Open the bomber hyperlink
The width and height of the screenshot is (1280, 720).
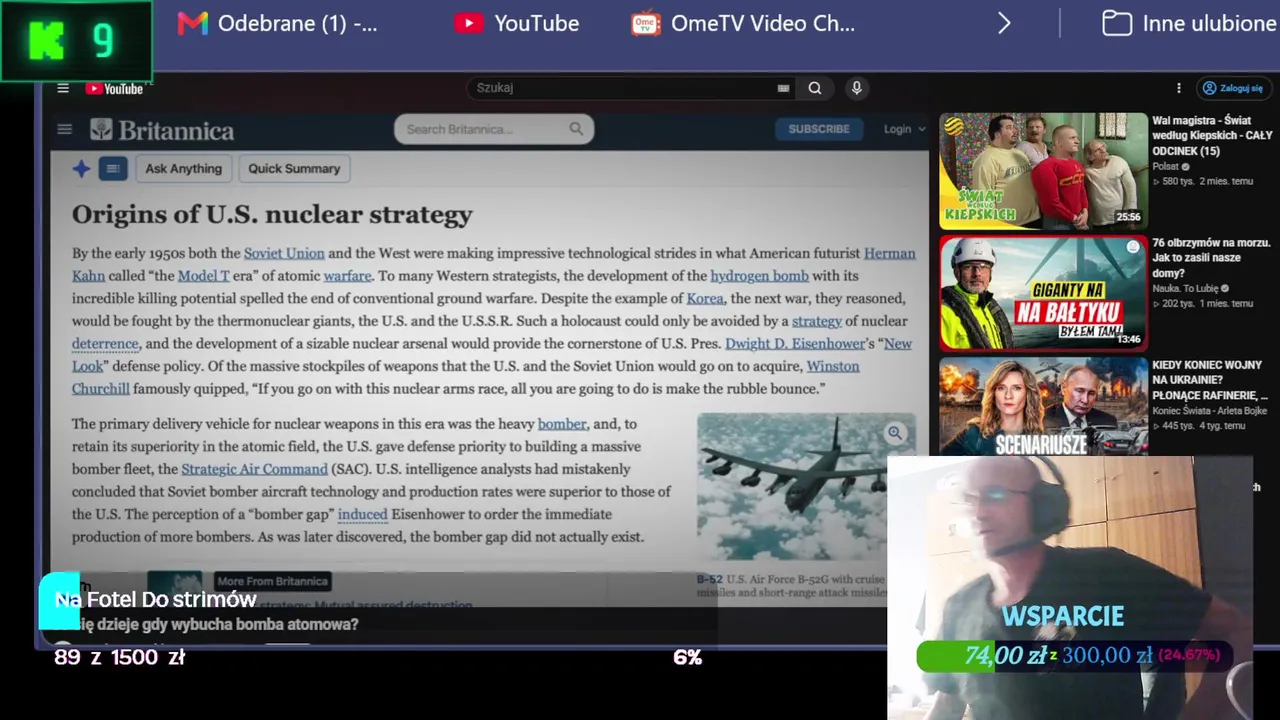click(x=562, y=424)
